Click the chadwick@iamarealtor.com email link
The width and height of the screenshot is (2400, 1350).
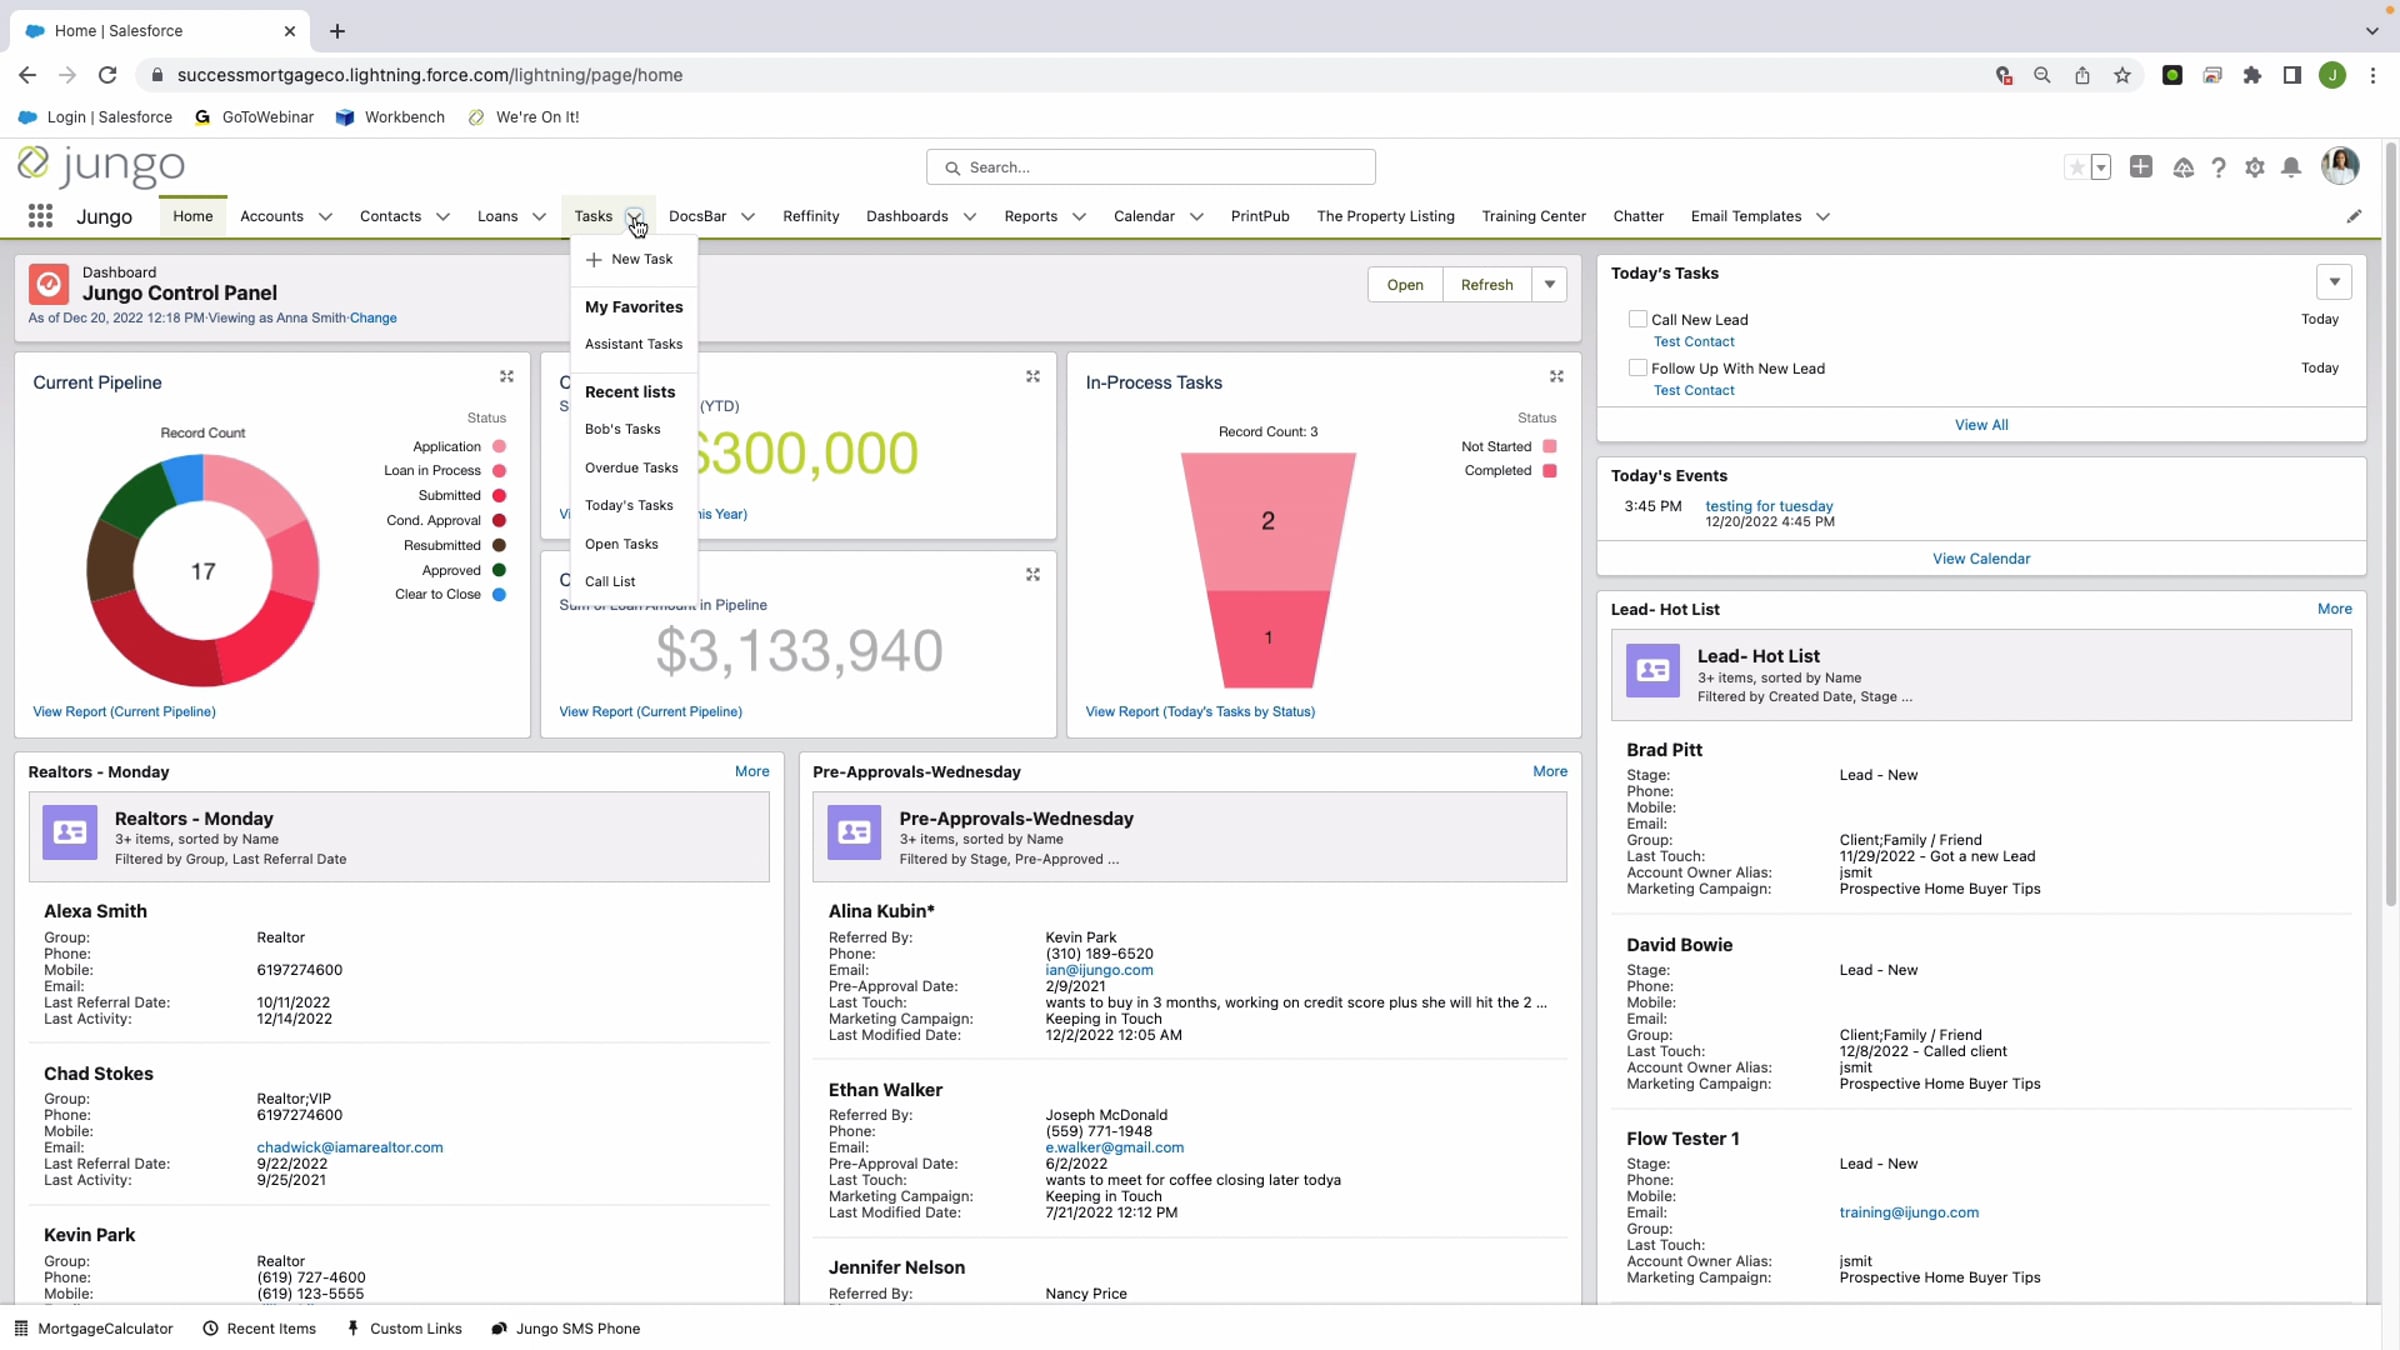(x=350, y=1147)
